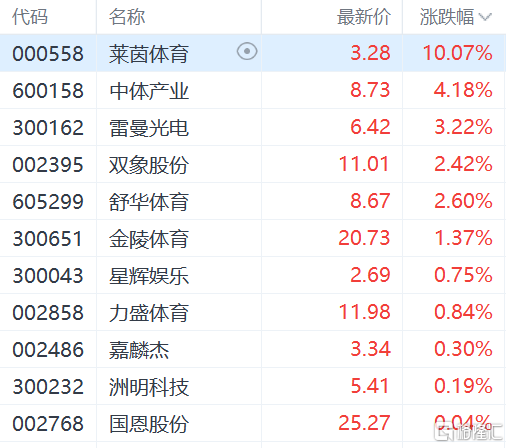Sort by the 最新价 column header

click(364, 17)
